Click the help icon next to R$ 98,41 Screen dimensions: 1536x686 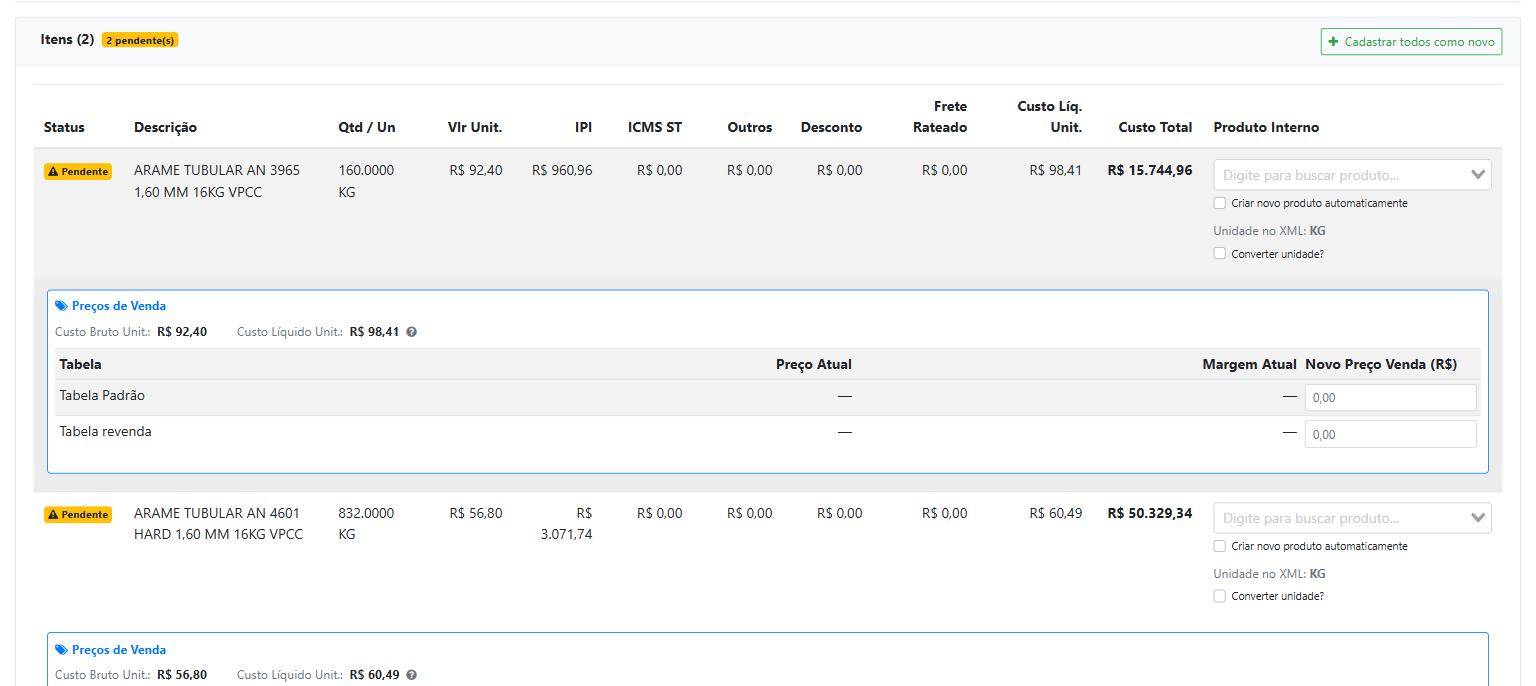(x=412, y=332)
